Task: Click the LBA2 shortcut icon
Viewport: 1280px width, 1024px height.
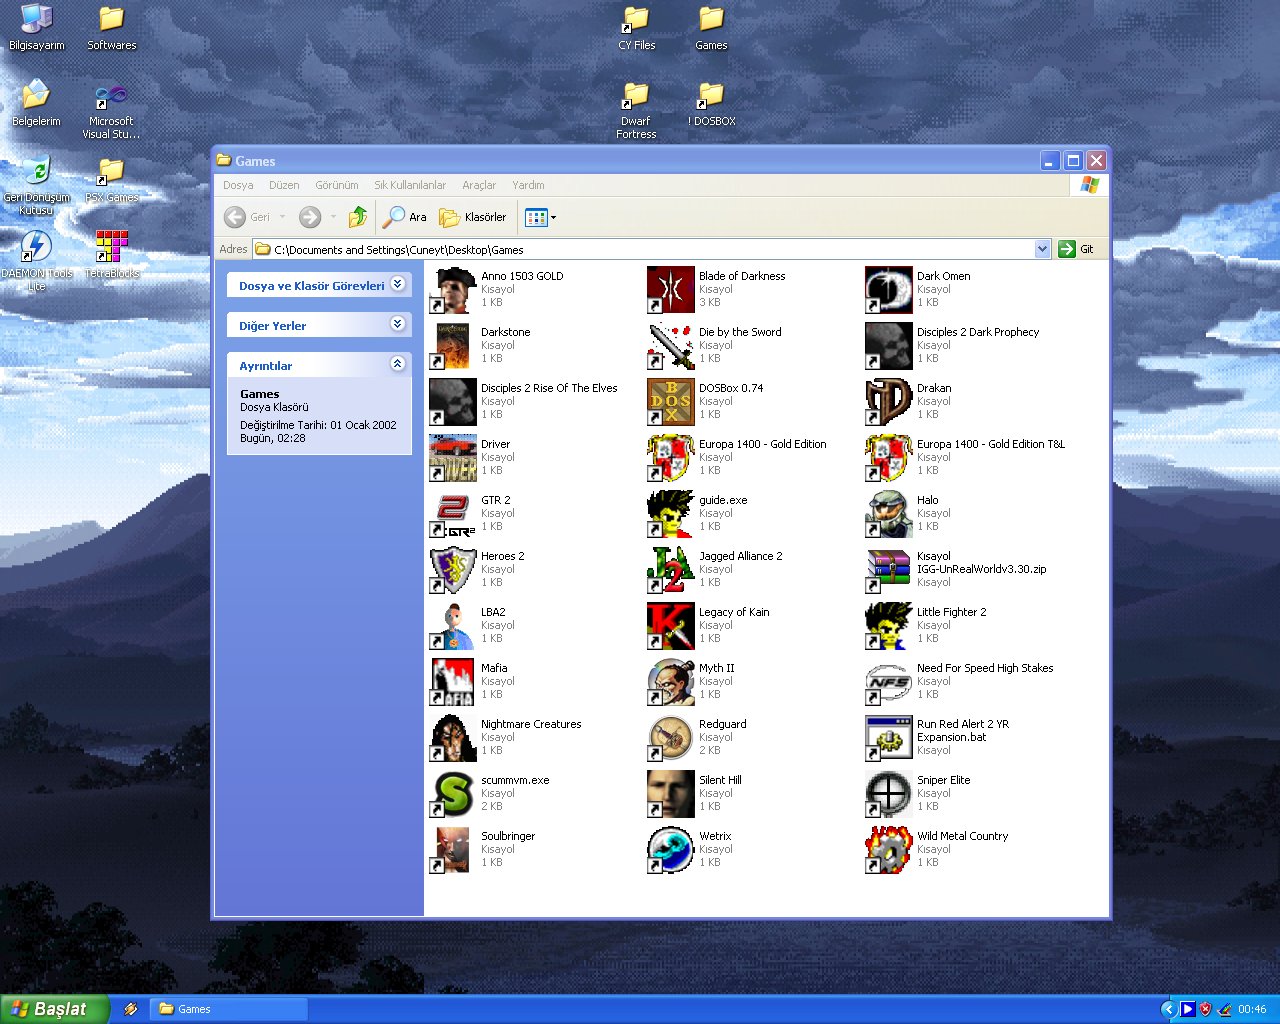Action: pyautogui.click(x=452, y=626)
